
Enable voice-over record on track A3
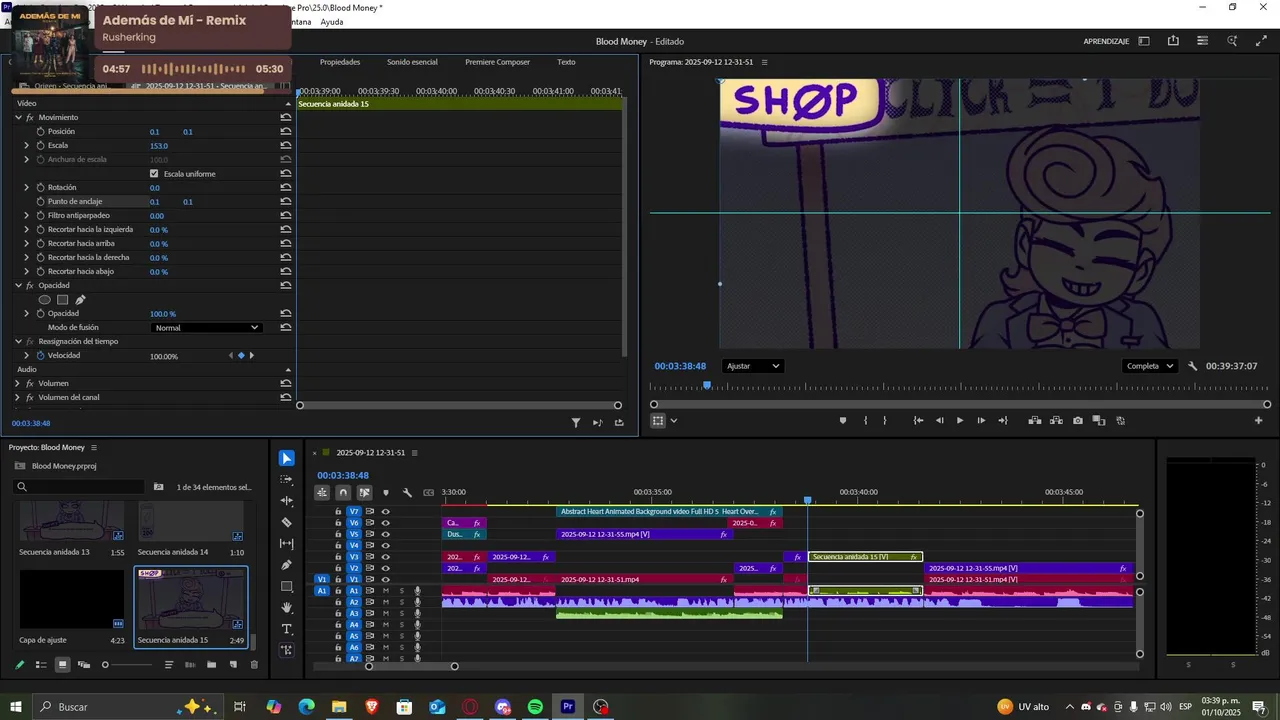(x=417, y=614)
